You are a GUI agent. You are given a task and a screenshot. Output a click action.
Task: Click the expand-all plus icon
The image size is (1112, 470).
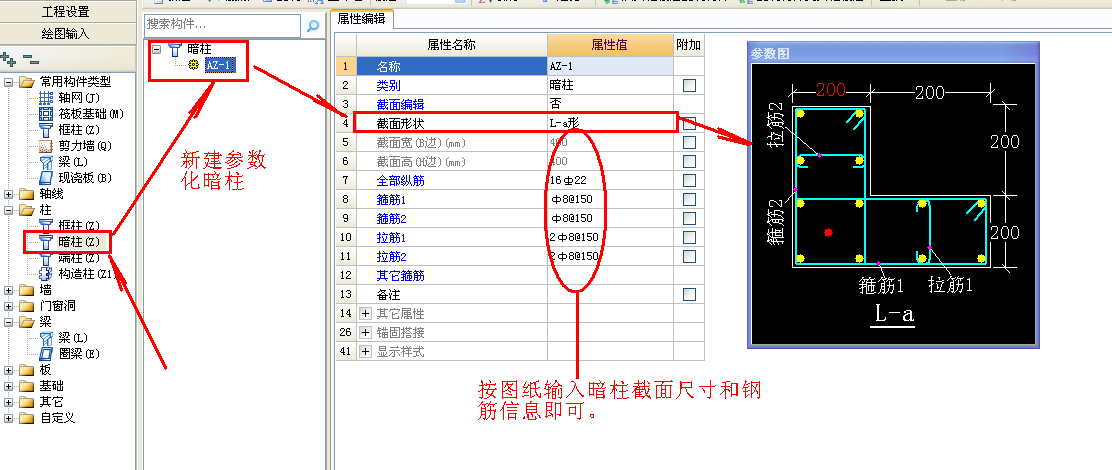pyautogui.click(x=9, y=58)
